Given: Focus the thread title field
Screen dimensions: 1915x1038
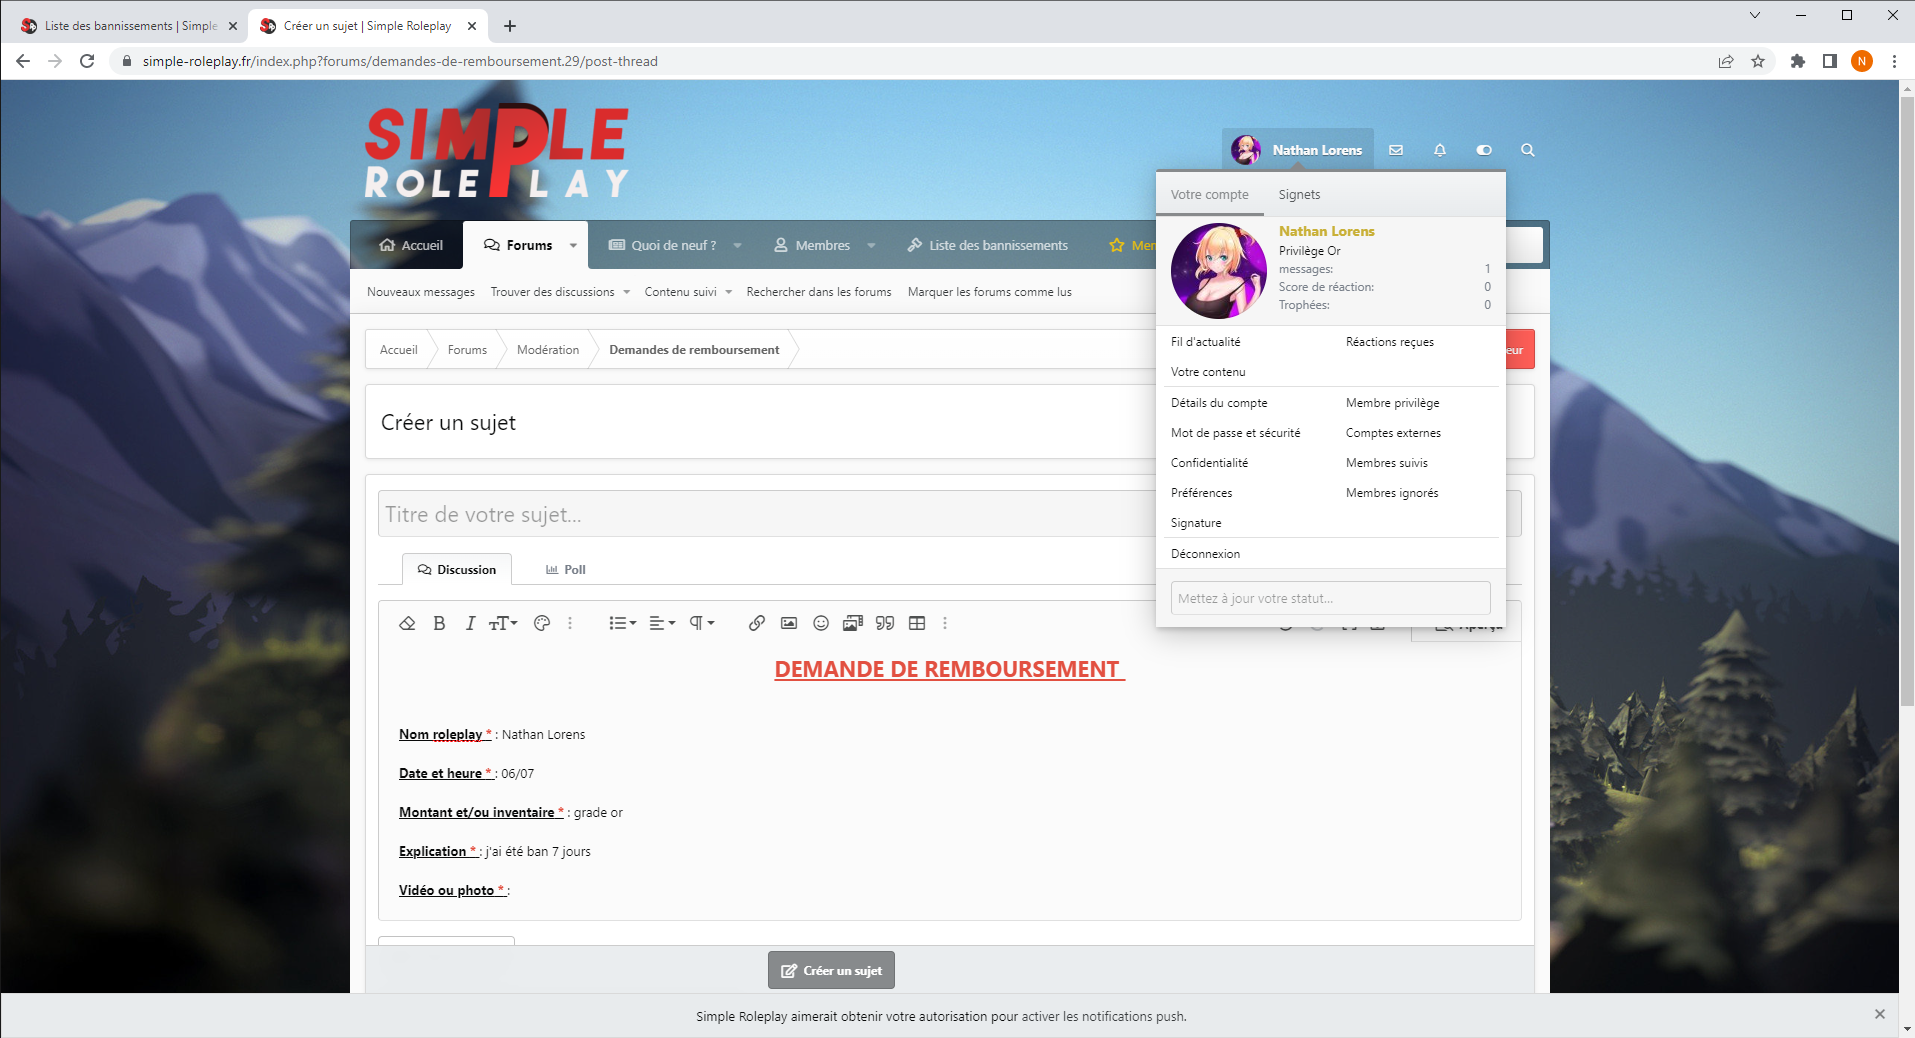Looking at the screenshot, I should point(767,514).
